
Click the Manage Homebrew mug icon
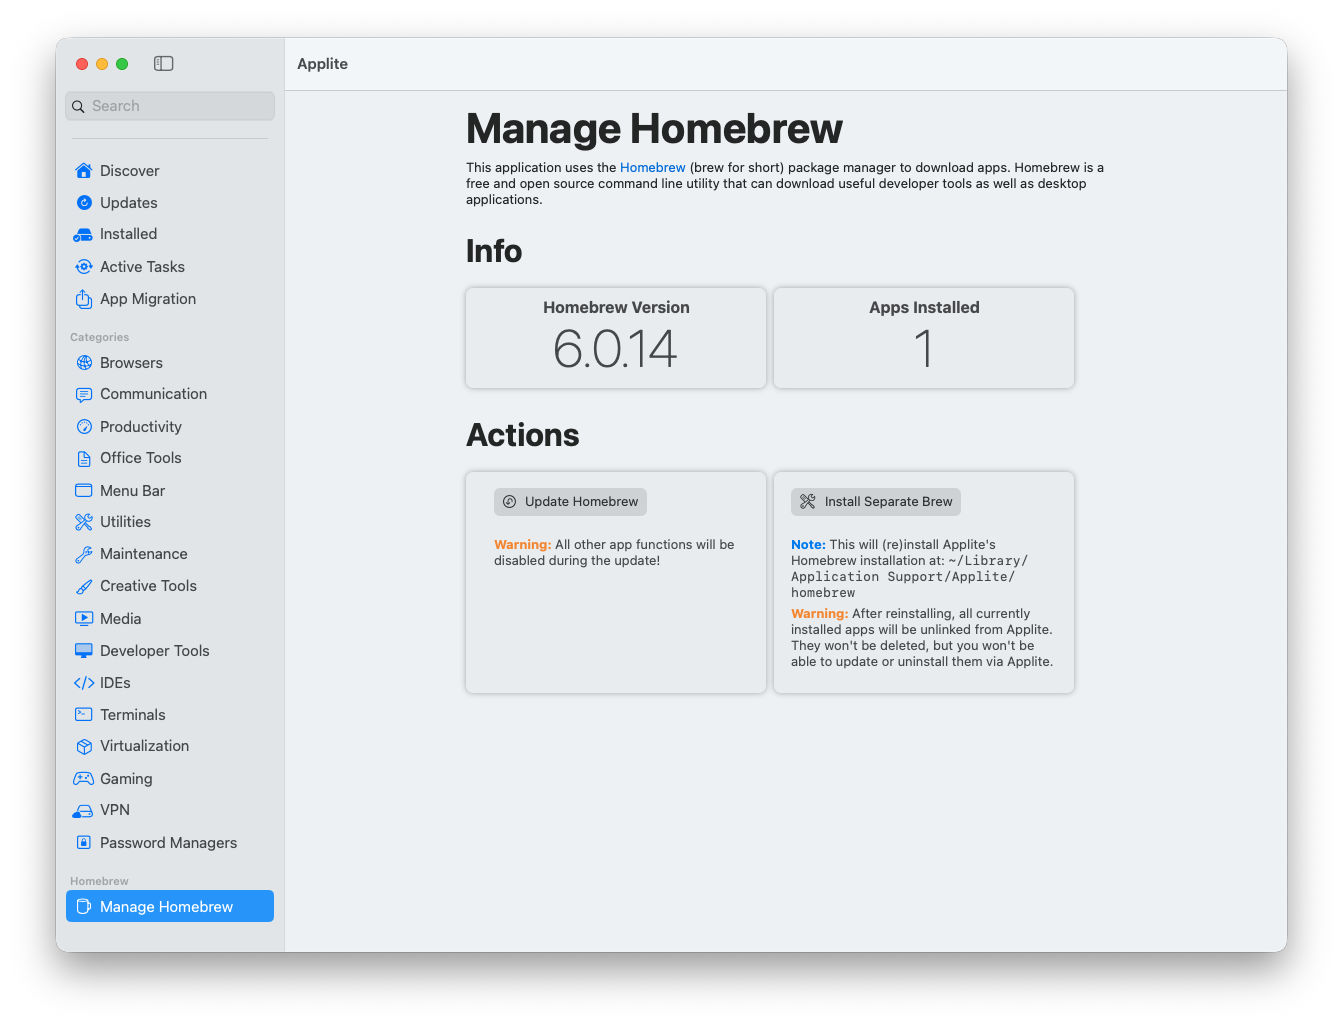pos(84,907)
